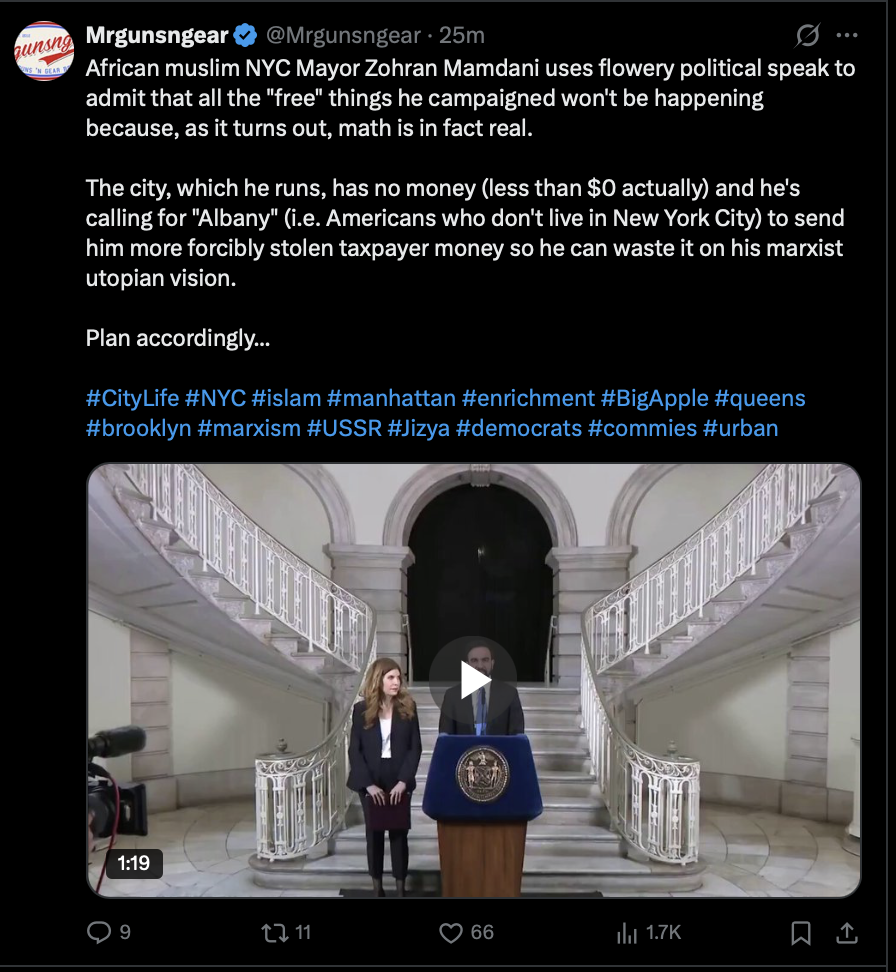This screenshot has height=972, width=896.
Task: Play the embedded video
Action: tap(474, 680)
